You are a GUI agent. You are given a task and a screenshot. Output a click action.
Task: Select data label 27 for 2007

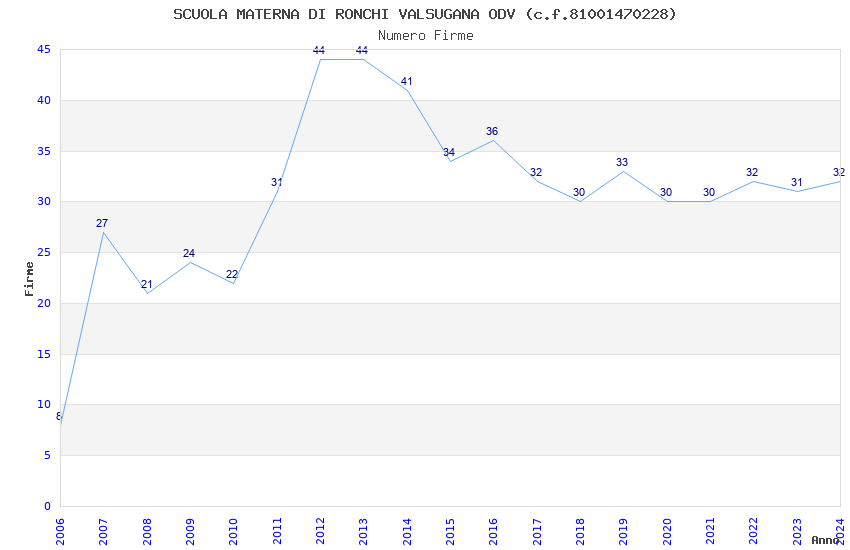102,223
